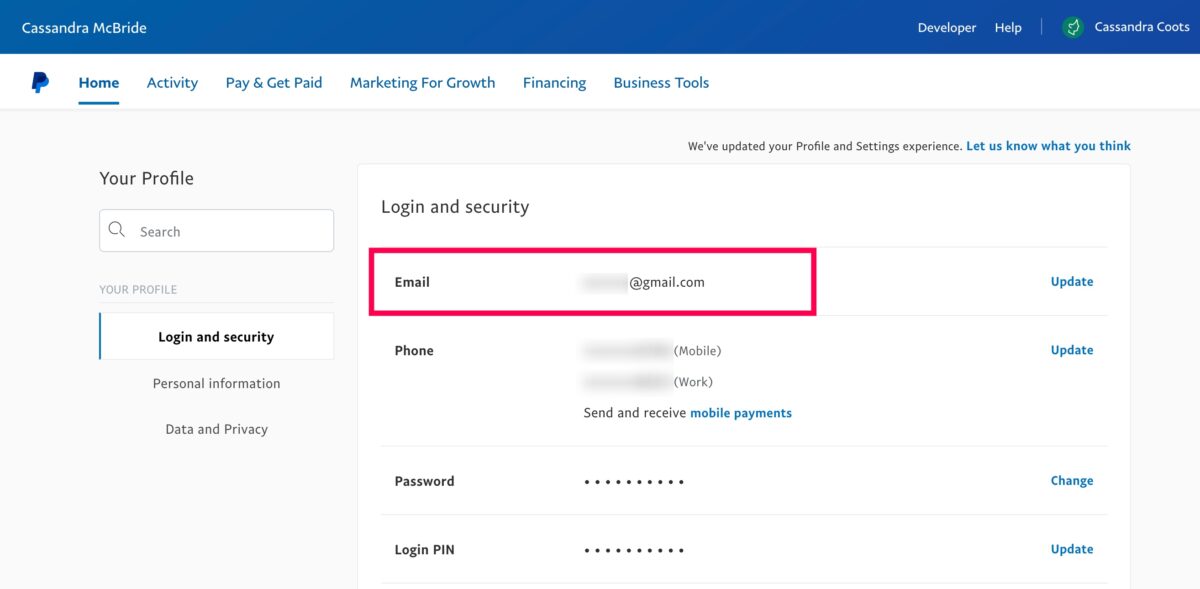Click Change for the Password row
The height and width of the screenshot is (589, 1200).
[1072, 481]
